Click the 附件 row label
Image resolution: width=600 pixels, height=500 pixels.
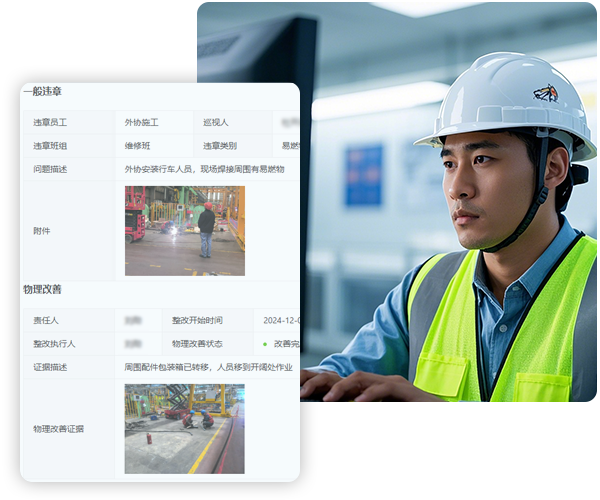pyautogui.click(x=42, y=231)
